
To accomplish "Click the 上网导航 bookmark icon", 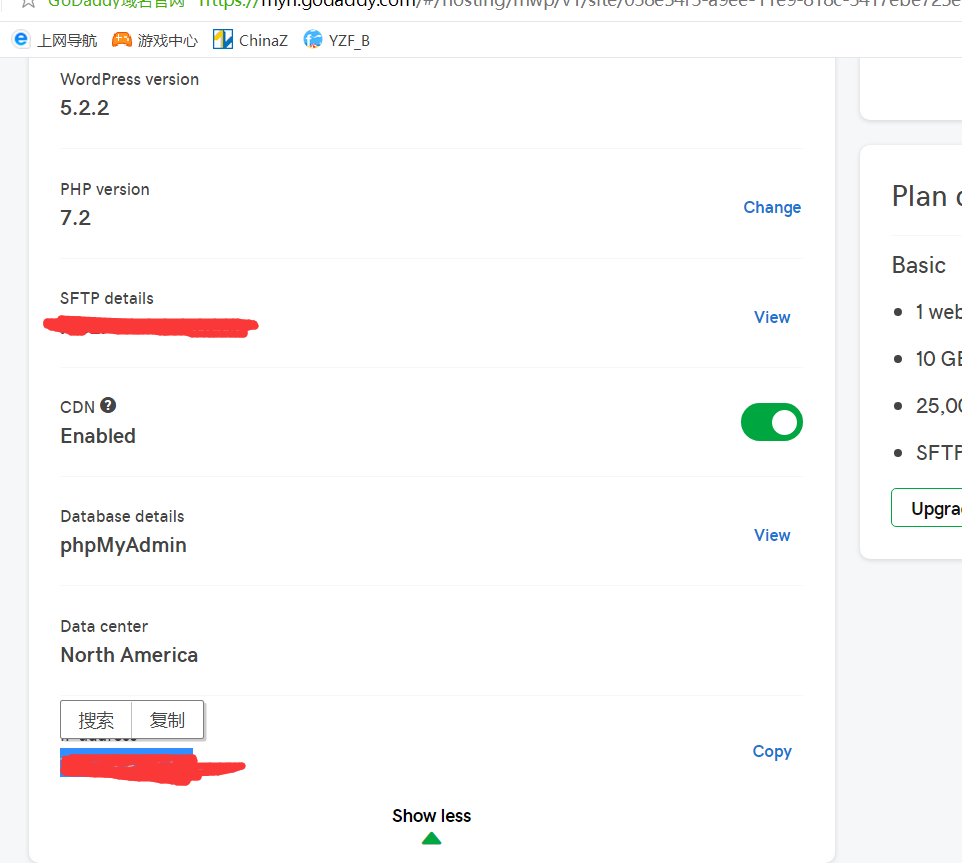I will click(21, 40).
